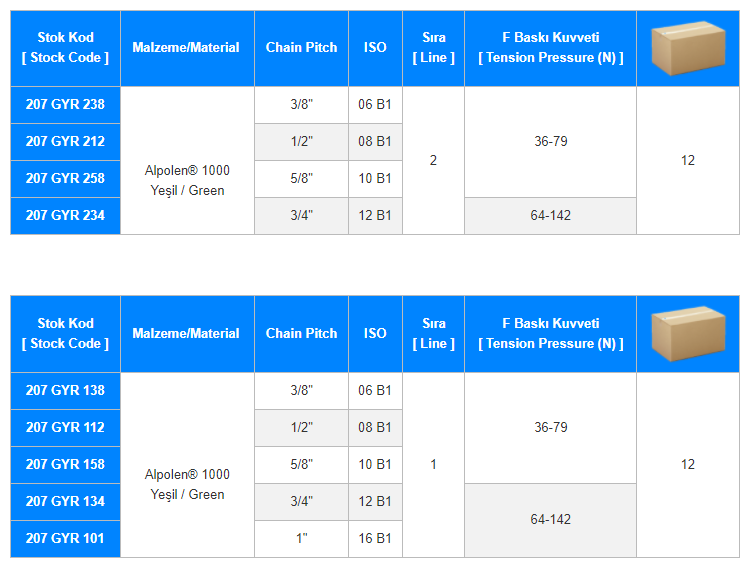Screen dimensions: 750x566
Task: Open stock code 207 GYR 238
Action: click(65, 105)
